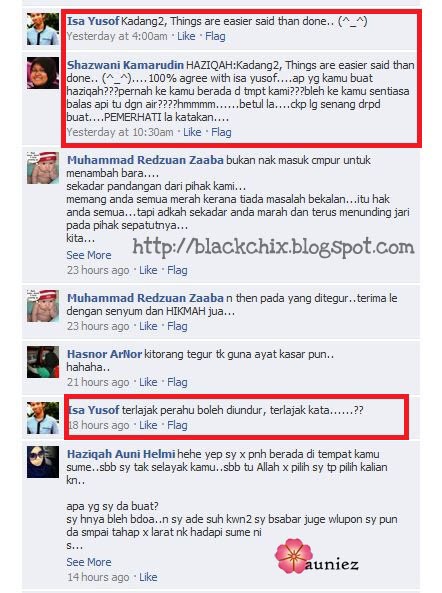
Task: Open Shazwani Kamarudin's profile picture
Action: [43, 73]
